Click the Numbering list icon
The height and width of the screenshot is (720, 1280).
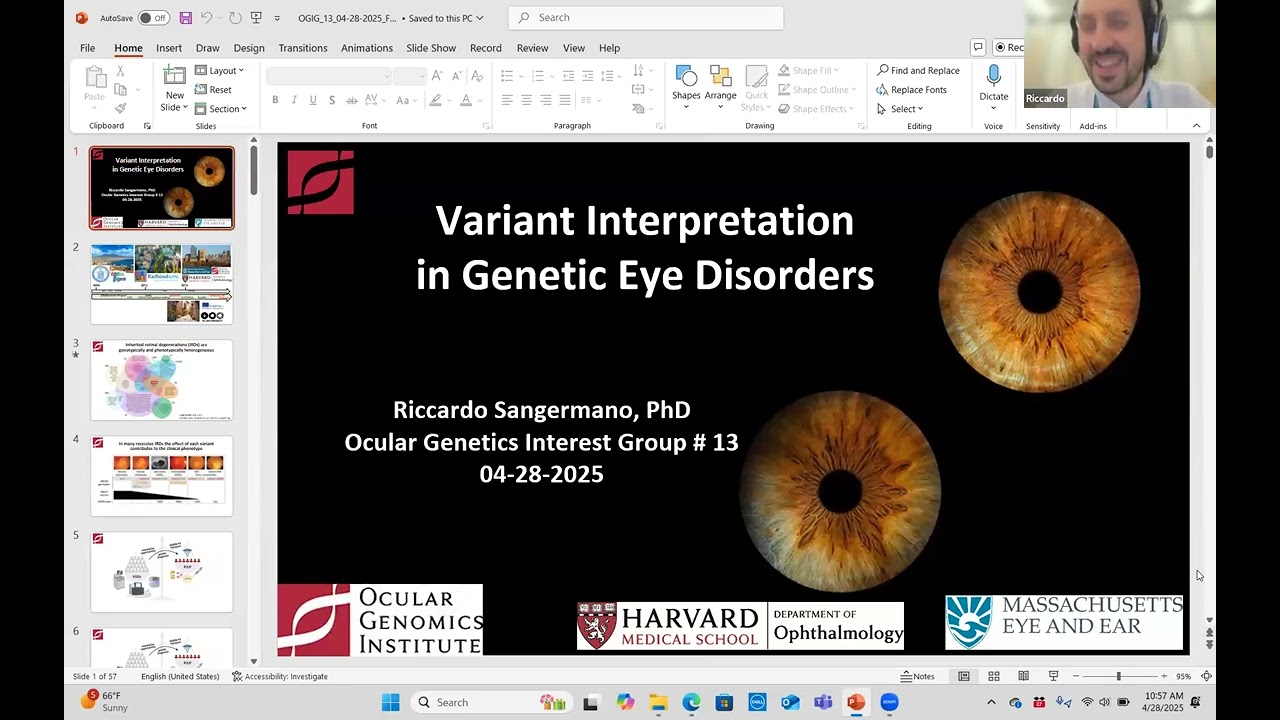coord(537,76)
